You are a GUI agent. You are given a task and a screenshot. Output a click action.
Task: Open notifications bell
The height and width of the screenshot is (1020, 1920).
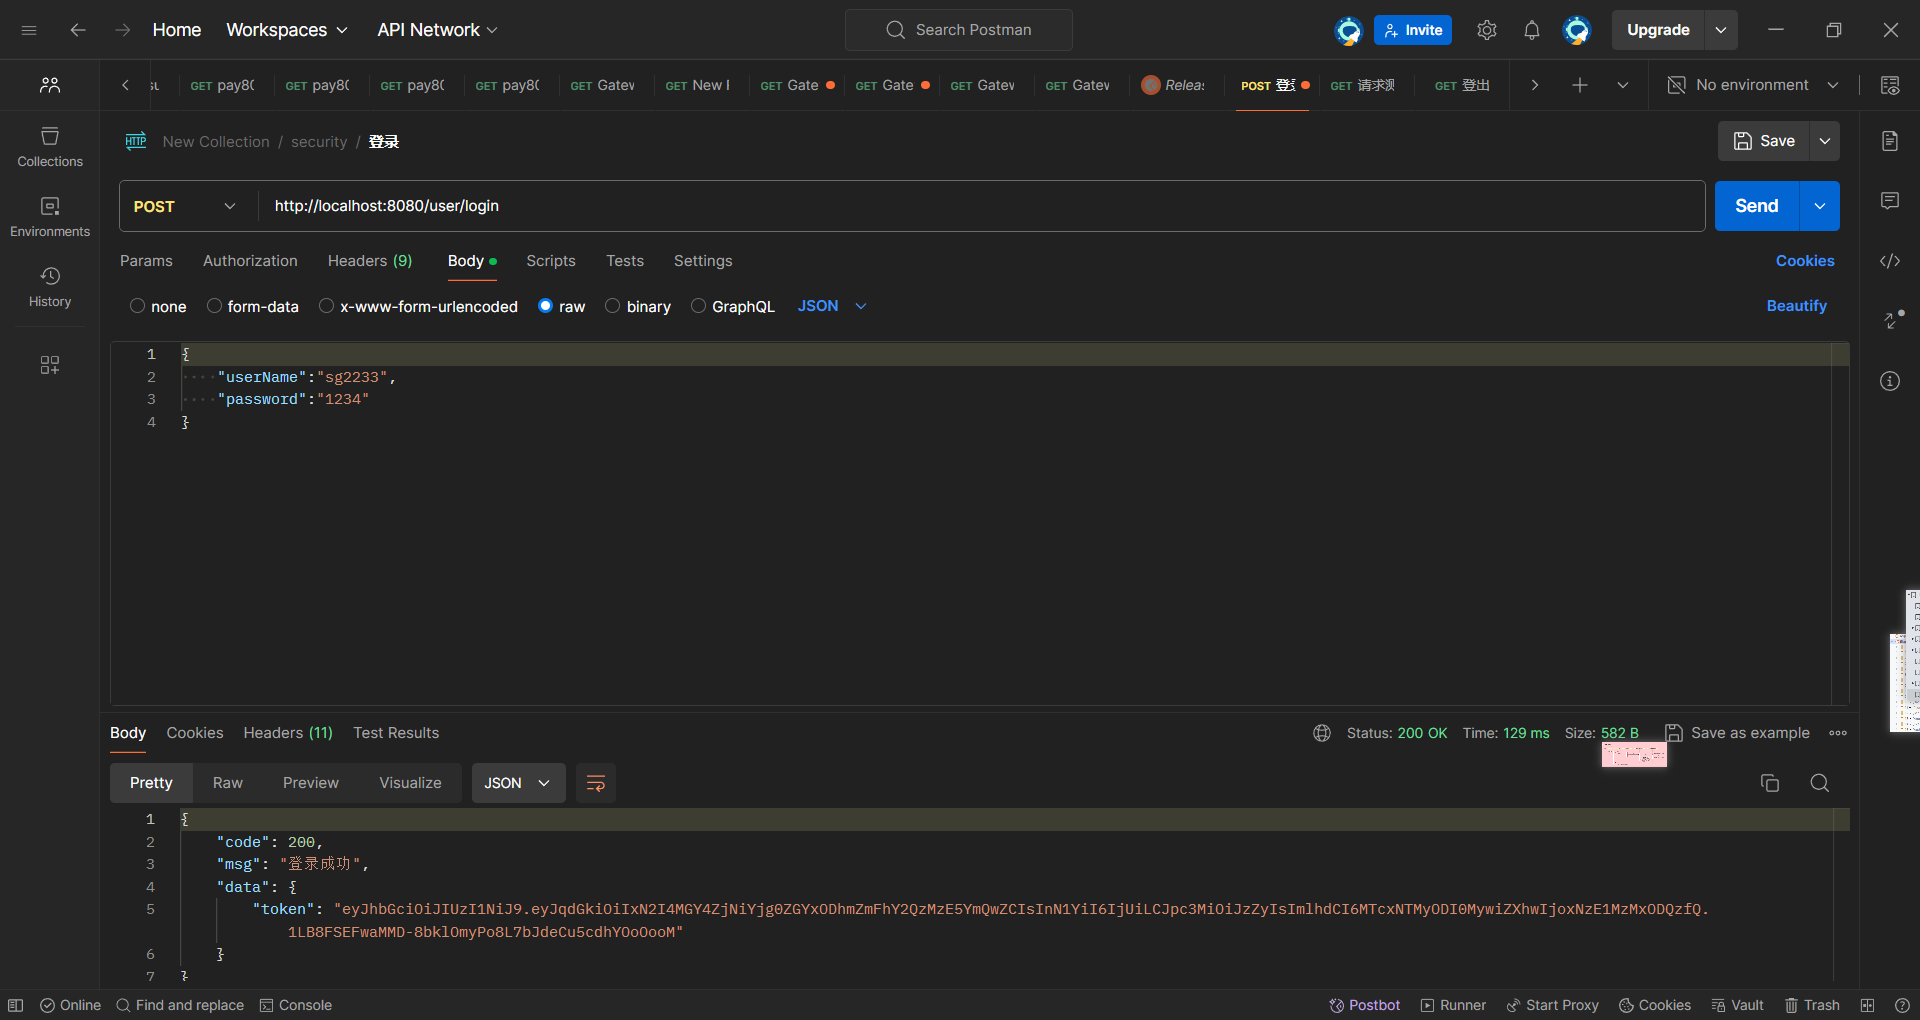click(1532, 30)
